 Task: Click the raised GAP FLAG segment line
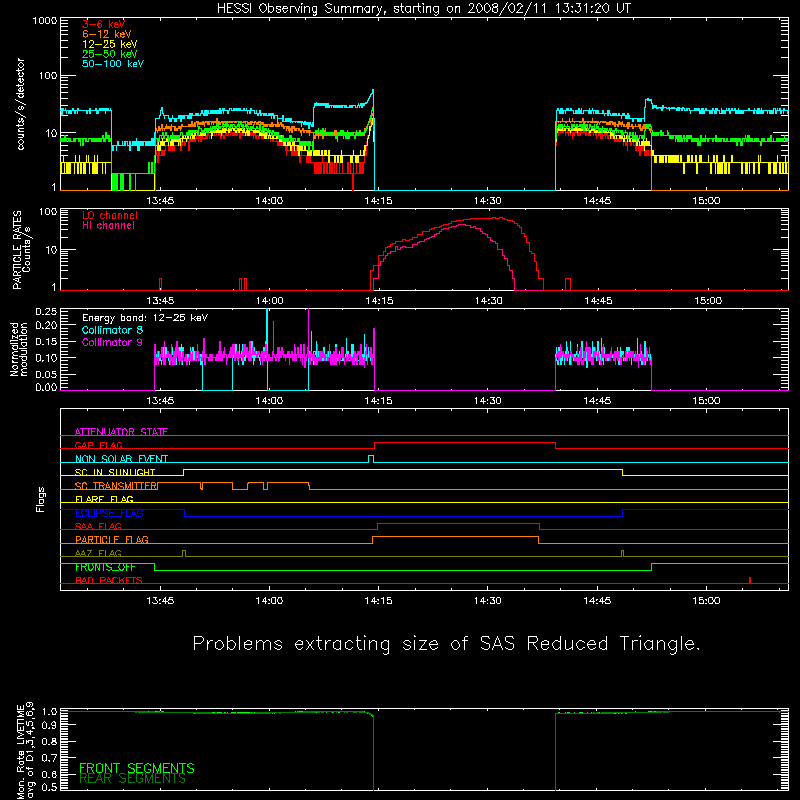click(x=465, y=443)
